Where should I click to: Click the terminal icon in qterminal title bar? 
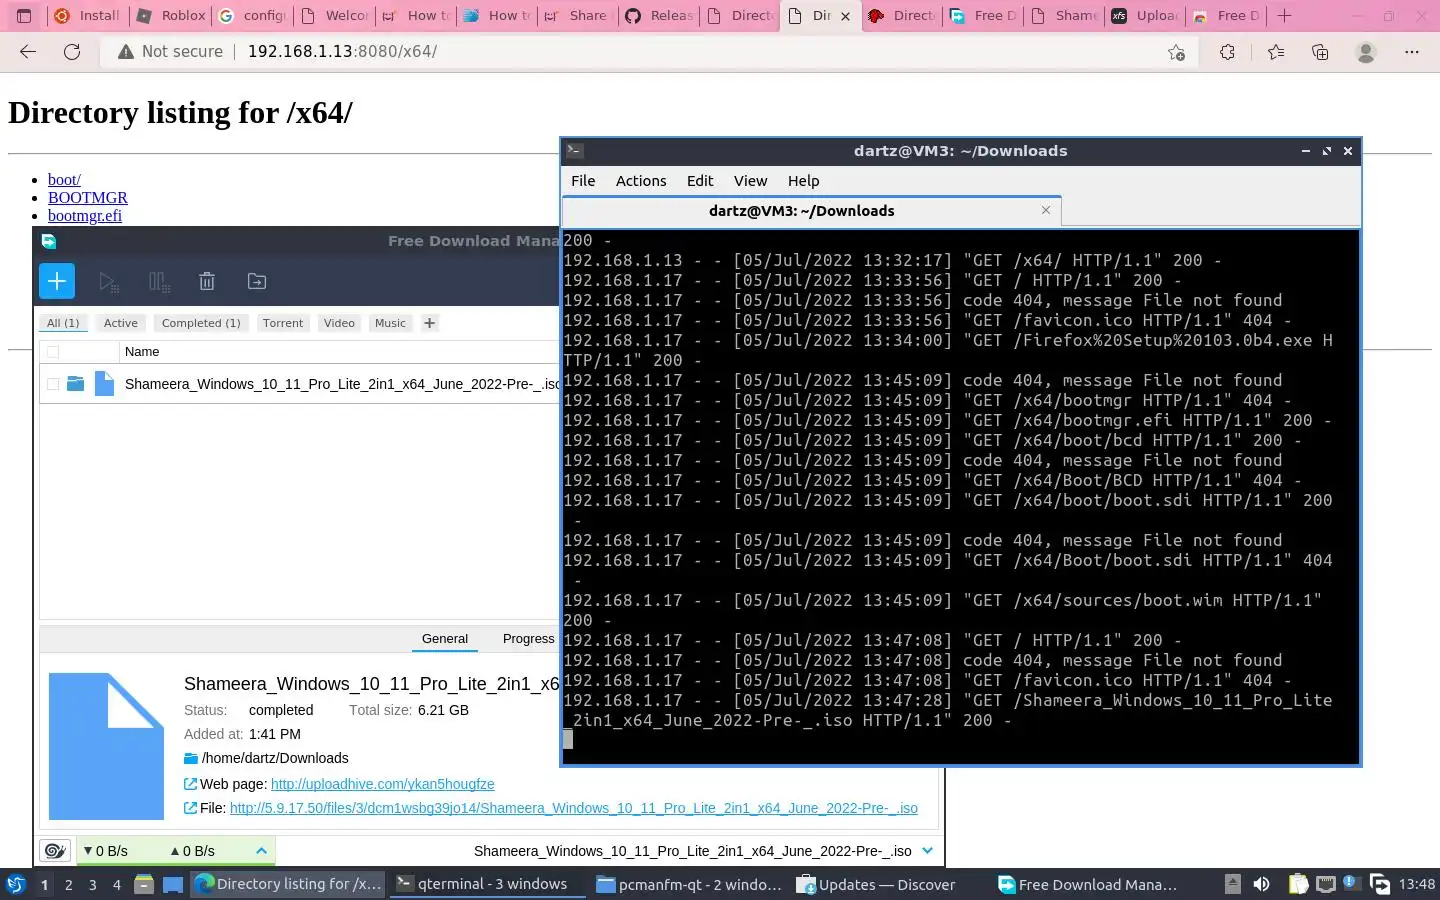(575, 151)
